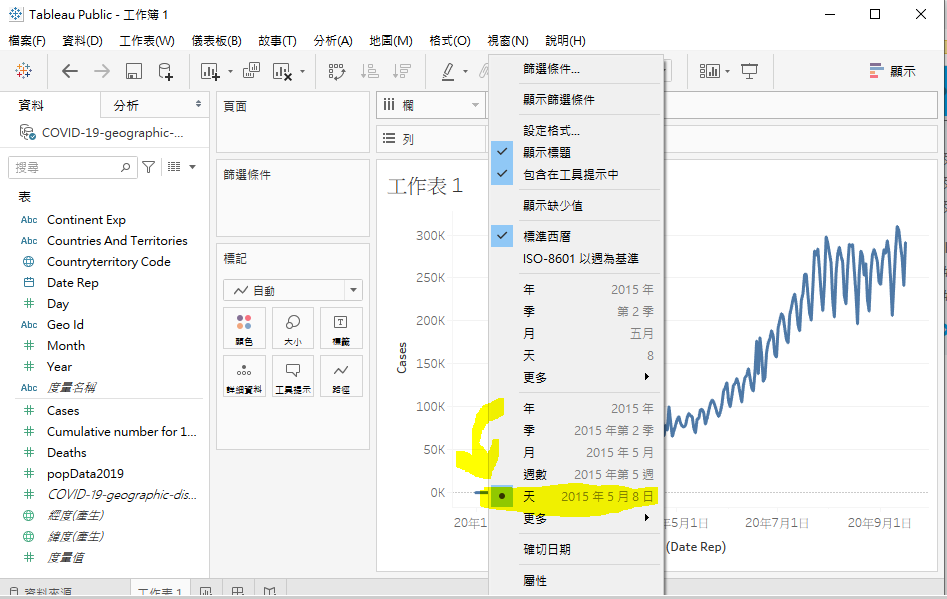Click the Tableau start page logo icon

(x=24, y=71)
